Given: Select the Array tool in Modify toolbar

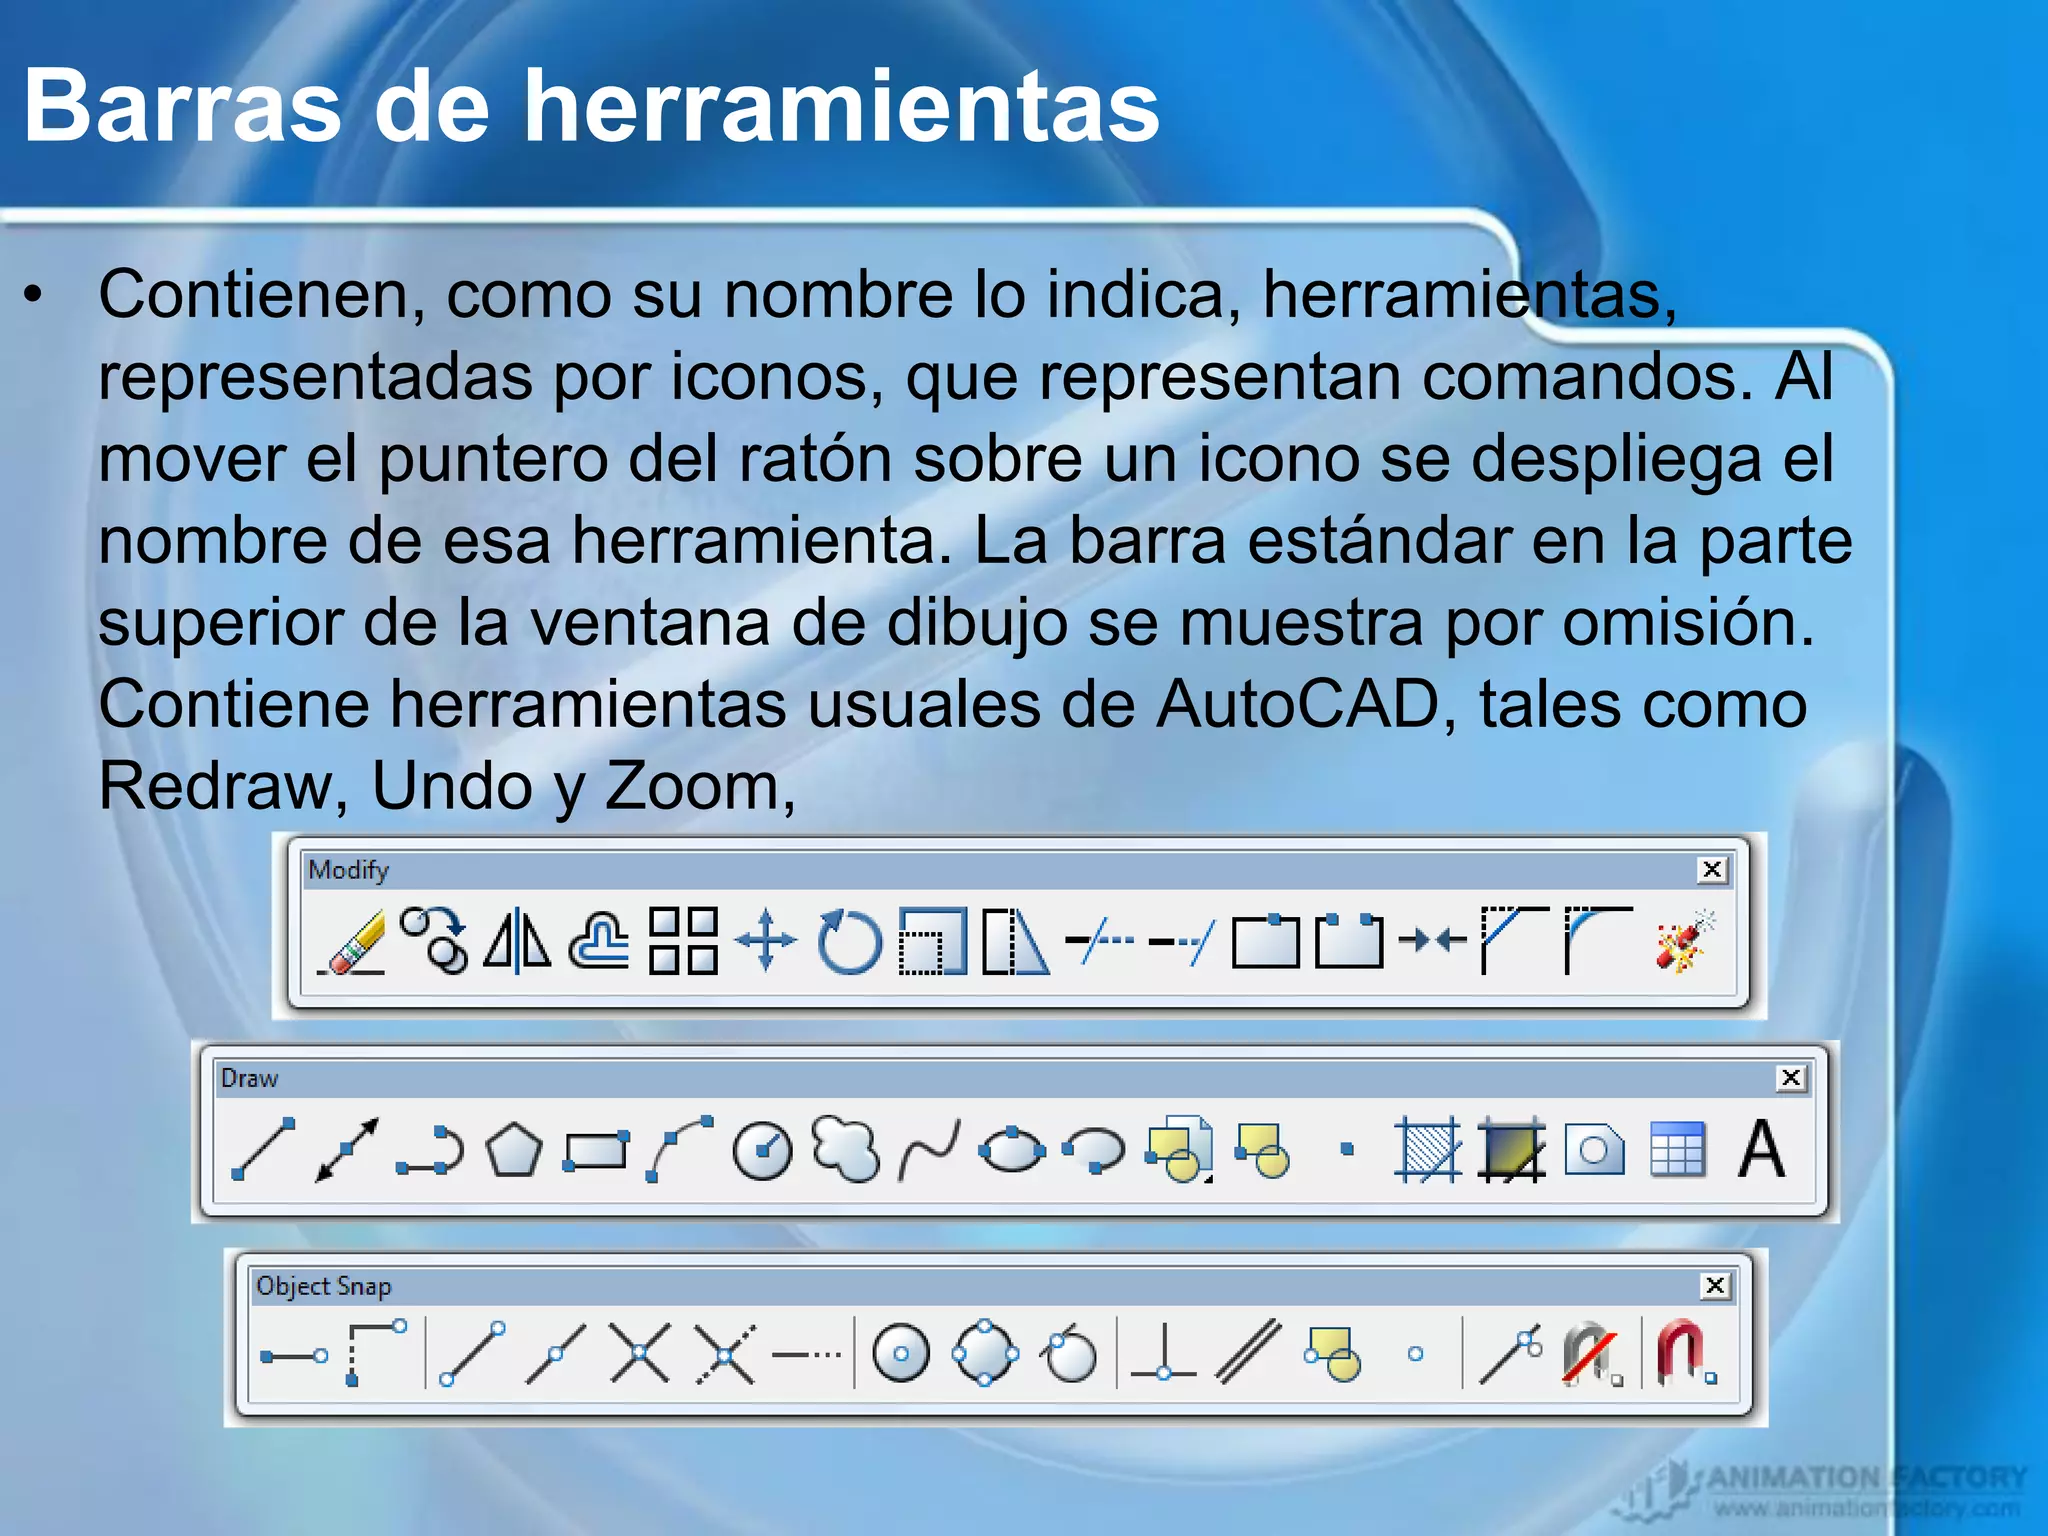Looking at the screenshot, I should pyautogui.click(x=683, y=941).
